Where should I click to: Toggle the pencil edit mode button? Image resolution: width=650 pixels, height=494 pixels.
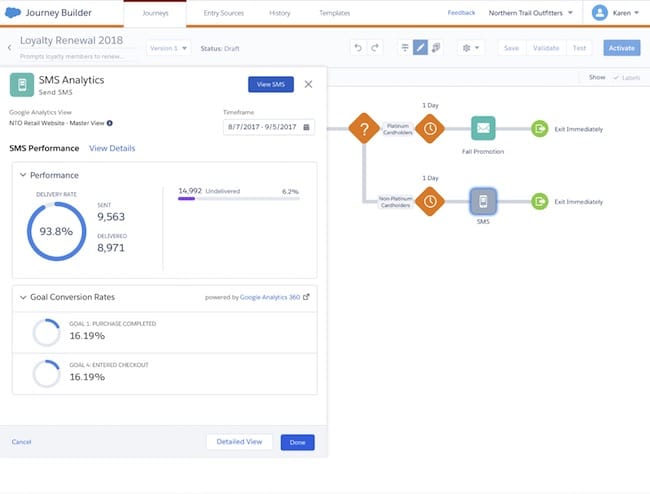point(421,48)
